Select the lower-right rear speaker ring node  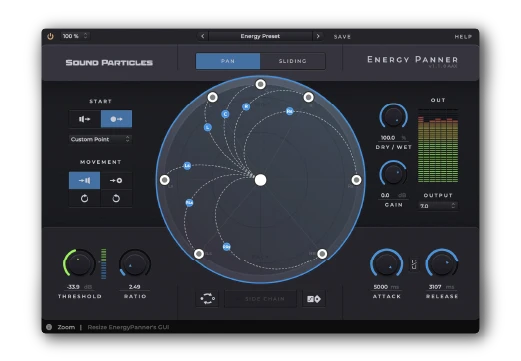coord(322,254)
